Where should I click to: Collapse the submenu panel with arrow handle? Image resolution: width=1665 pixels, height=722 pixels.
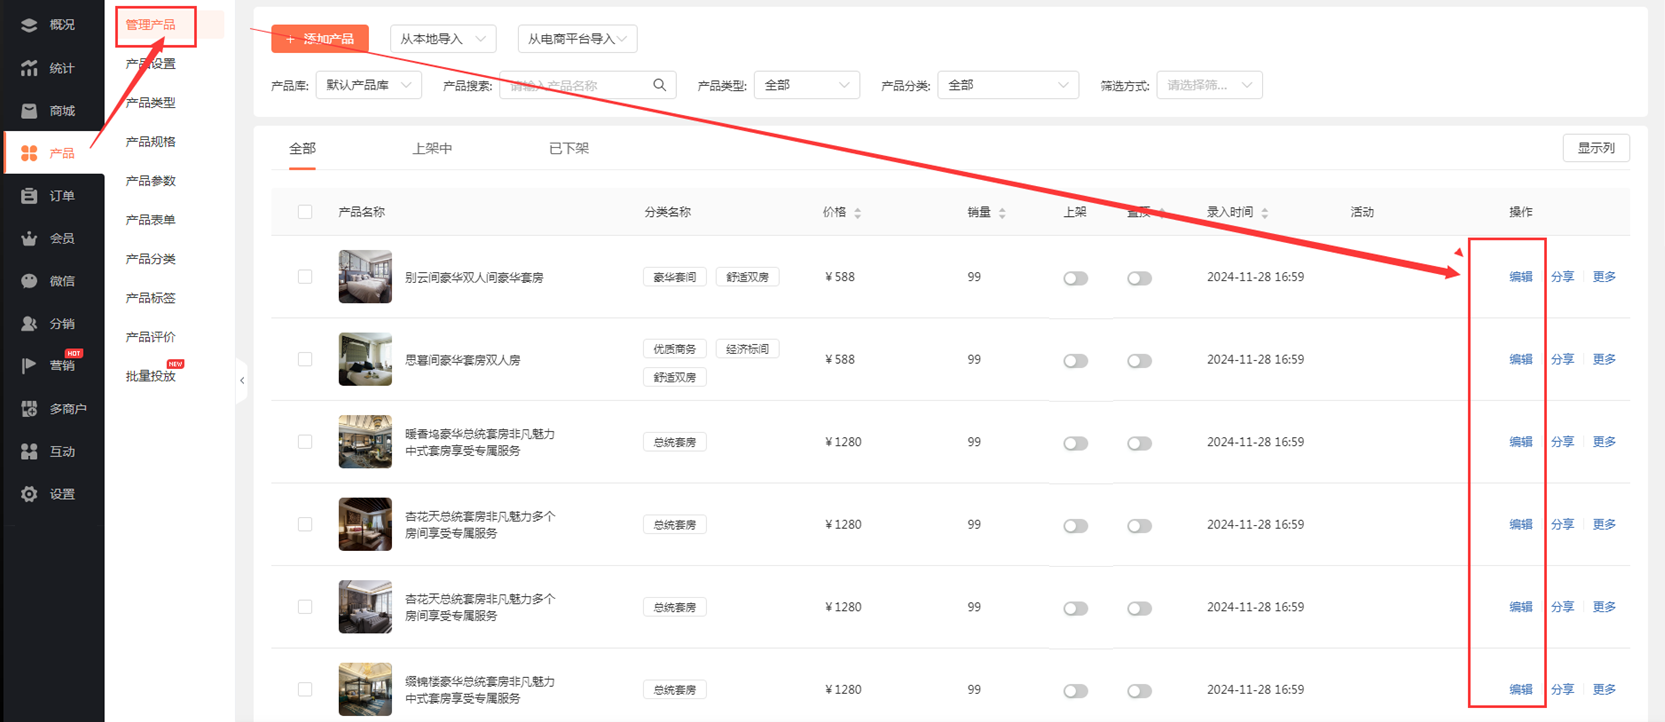pyautogui.click(x=242, y=380)
